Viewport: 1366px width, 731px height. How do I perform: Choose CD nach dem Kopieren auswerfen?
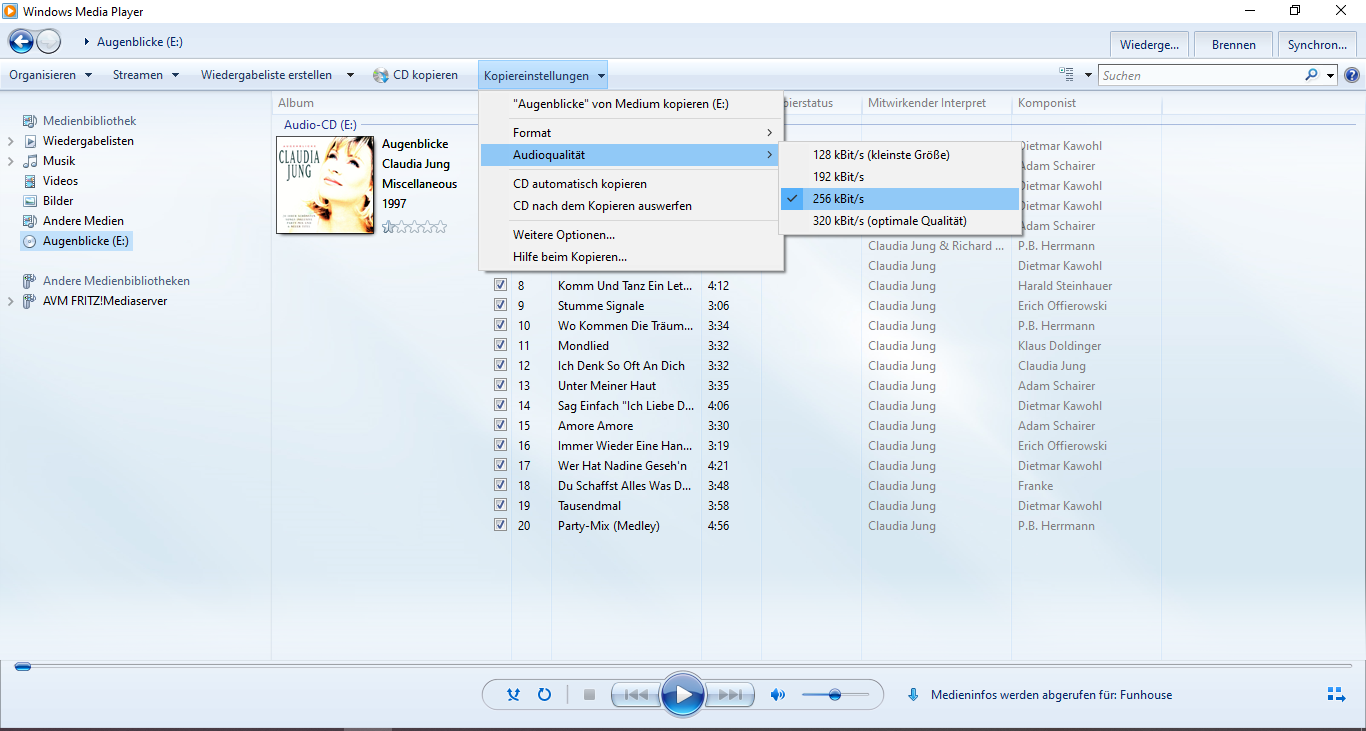(x=631, y=206)
